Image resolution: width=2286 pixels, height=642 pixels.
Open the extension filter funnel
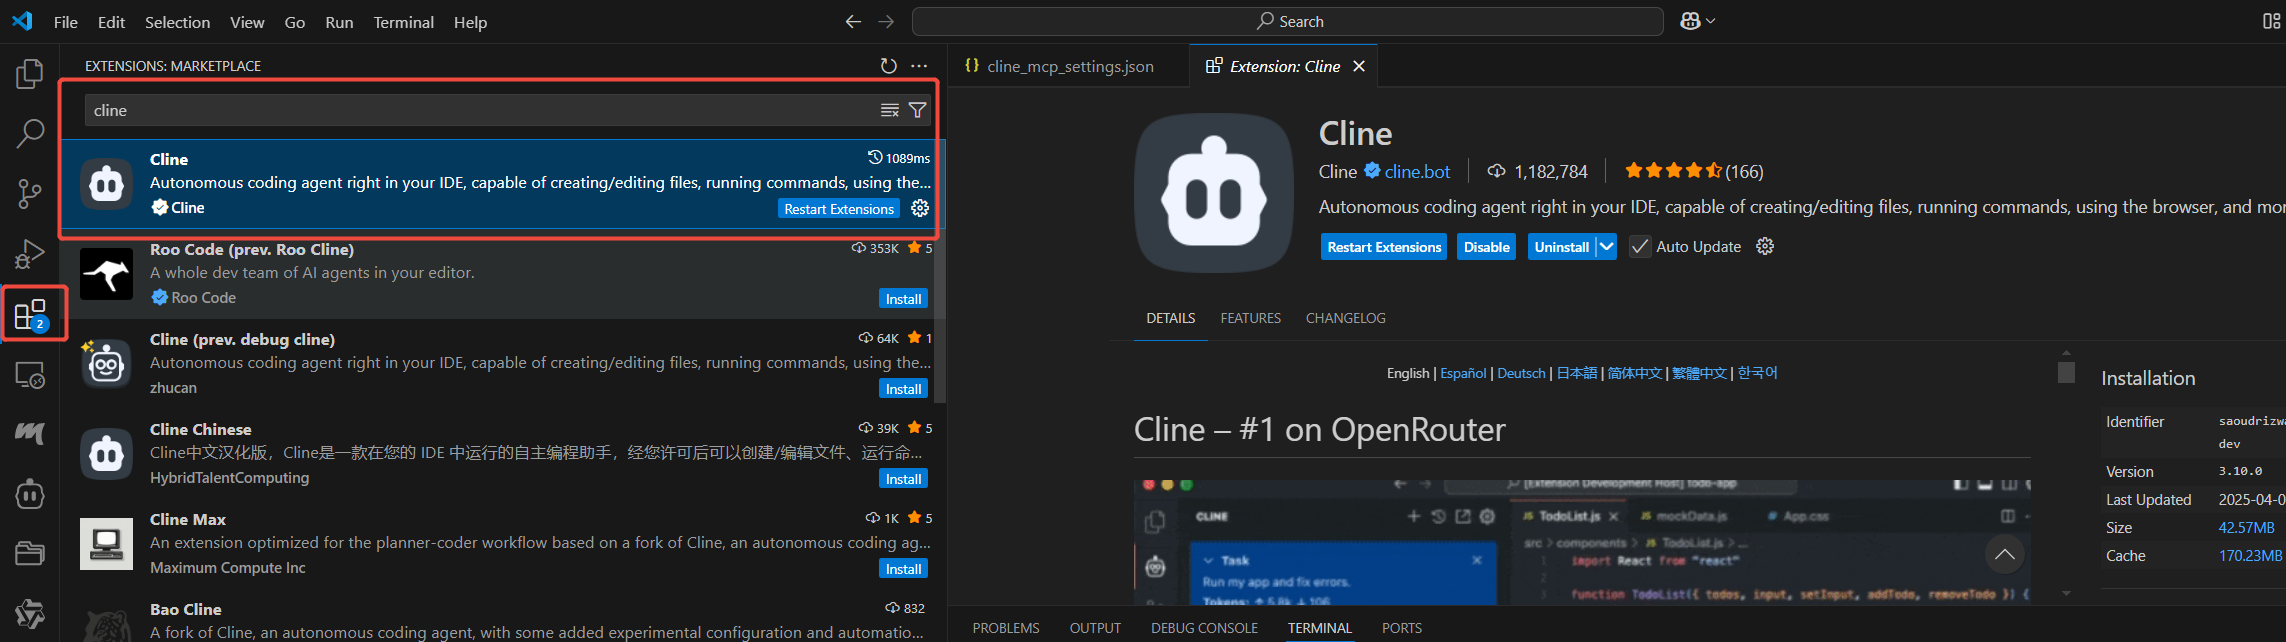(917, 110)
